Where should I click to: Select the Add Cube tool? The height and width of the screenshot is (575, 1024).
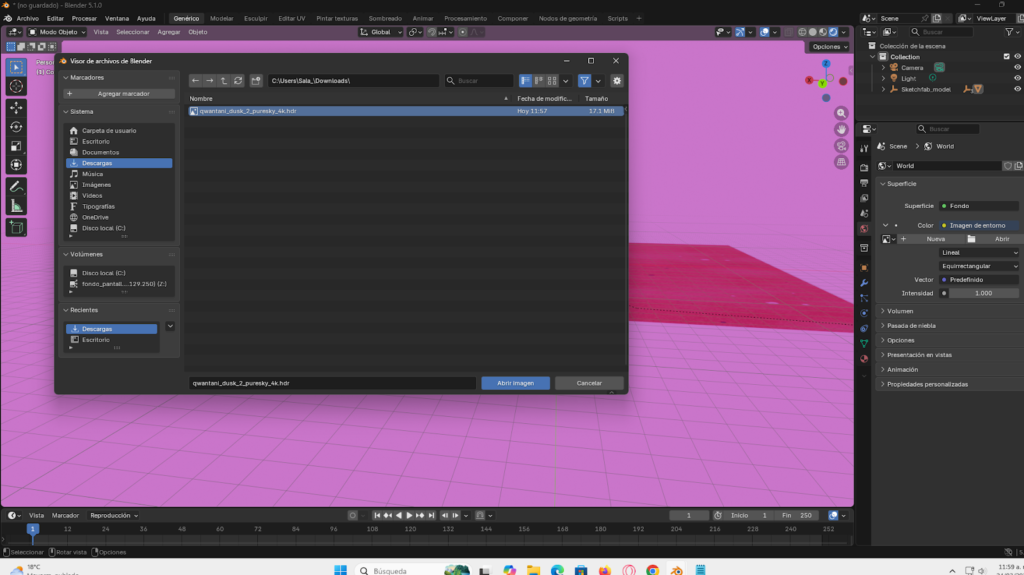(16, 227)
